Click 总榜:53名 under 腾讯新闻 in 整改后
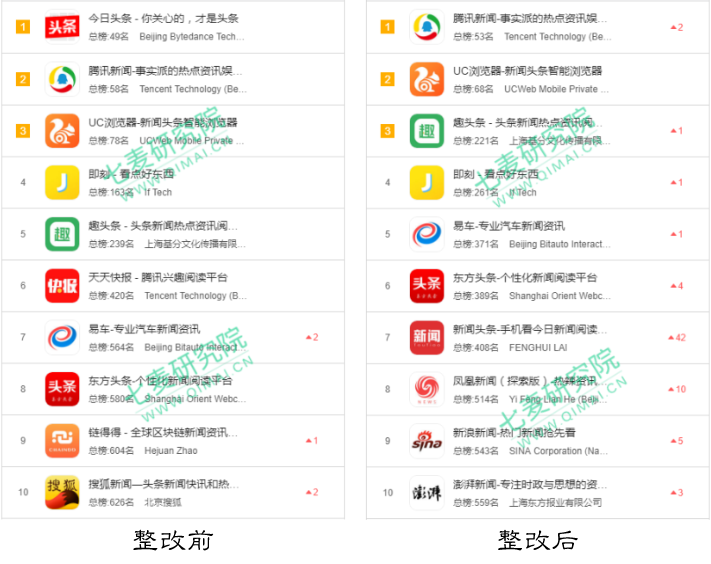 (x=473, y=36)
